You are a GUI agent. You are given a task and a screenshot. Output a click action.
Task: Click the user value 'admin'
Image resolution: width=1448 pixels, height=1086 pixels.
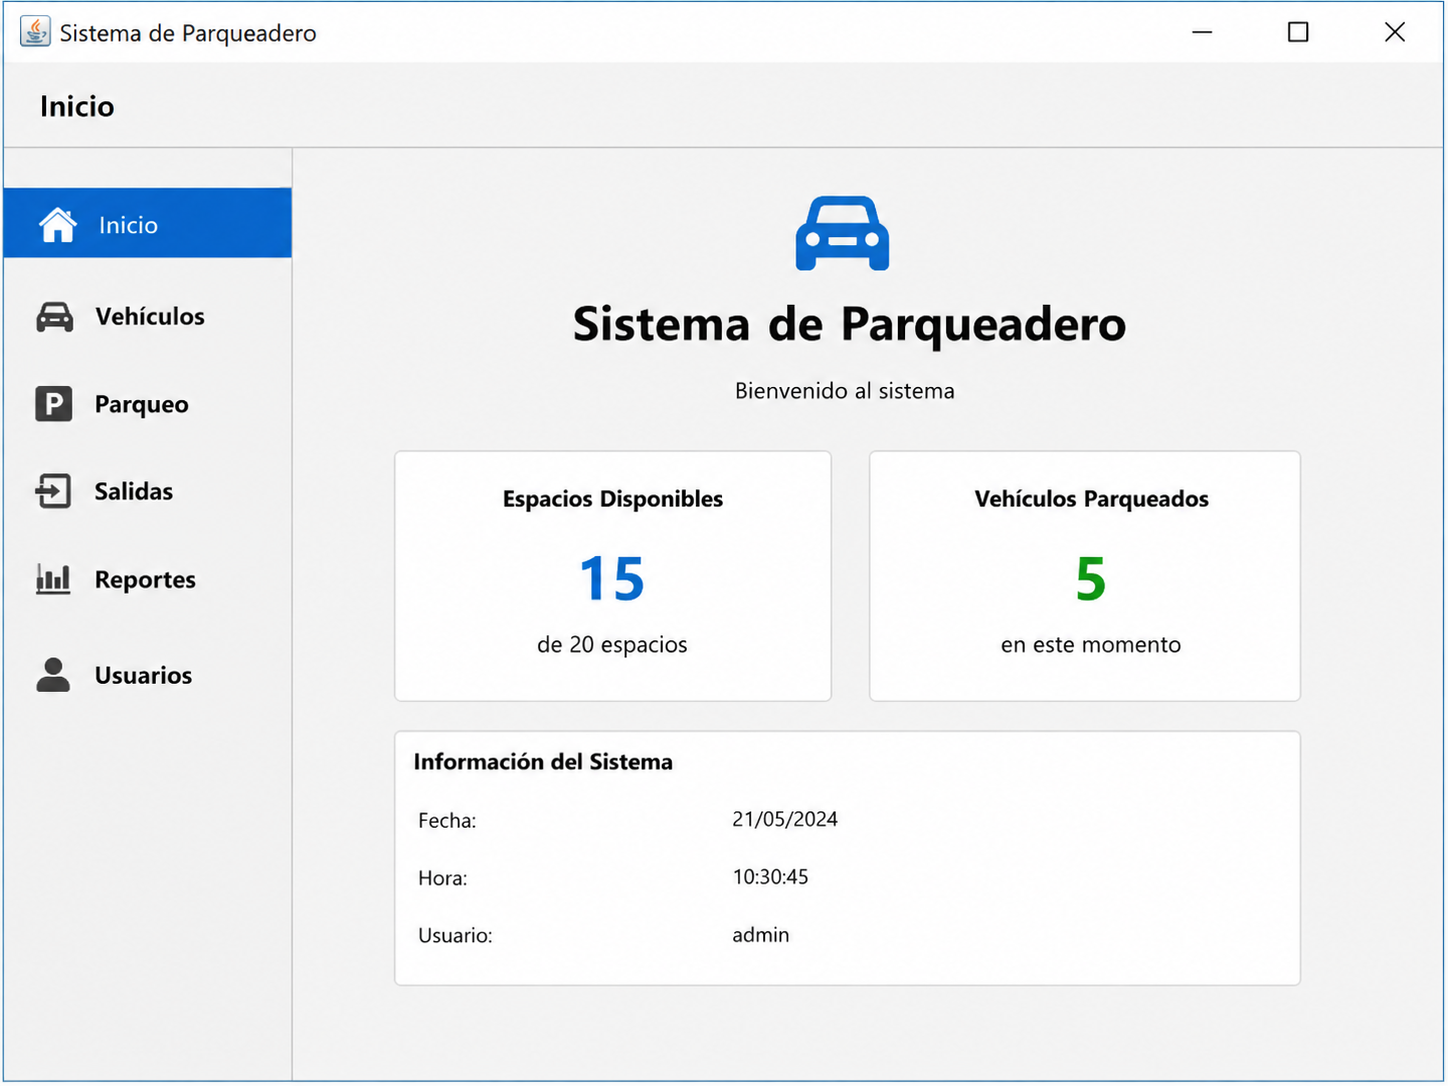(761, 935)
